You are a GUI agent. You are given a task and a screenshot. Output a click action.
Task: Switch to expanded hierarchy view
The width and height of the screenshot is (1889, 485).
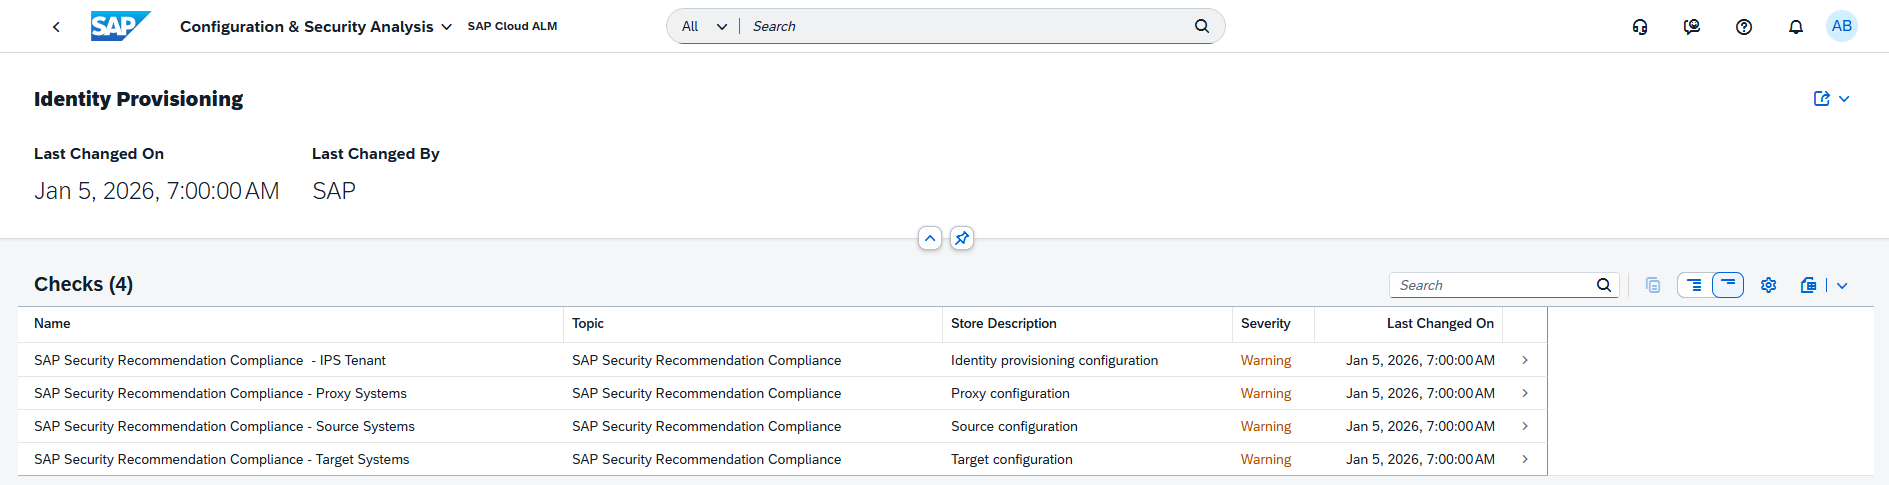coord(1693,285)
